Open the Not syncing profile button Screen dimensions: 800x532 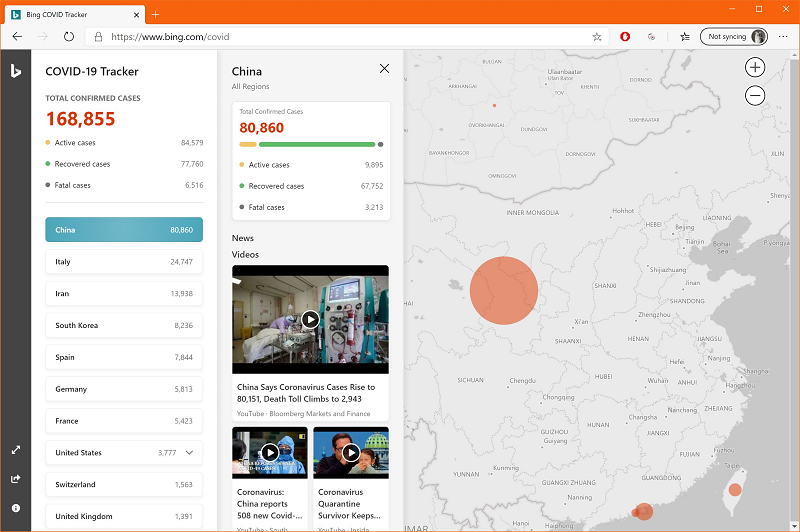[733, 36]
